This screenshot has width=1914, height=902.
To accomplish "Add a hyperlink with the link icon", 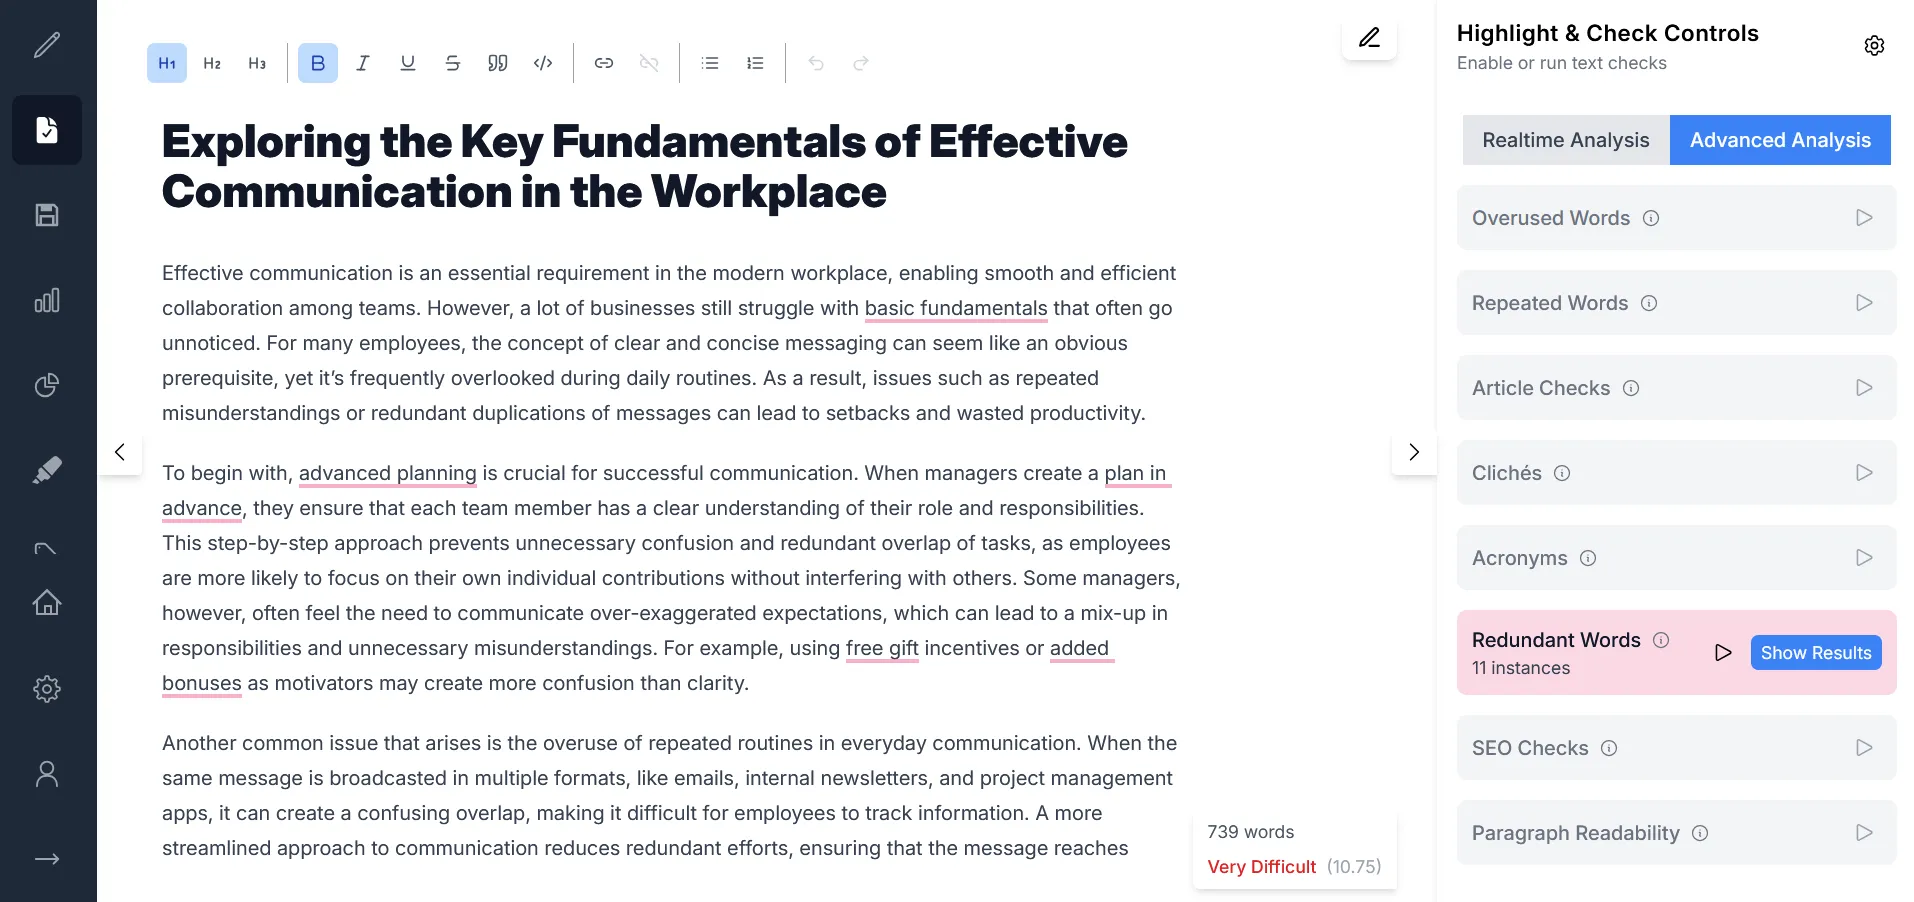I will tap(603, 63).
